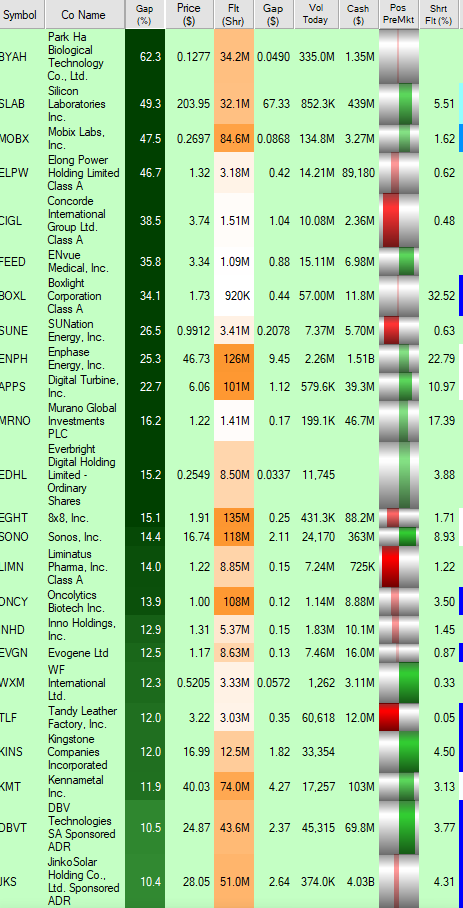This screenshot has height=908, width=463.
Task: Click Oncolytics Biotech Inc. company name
Action: [x=76, y=602]
